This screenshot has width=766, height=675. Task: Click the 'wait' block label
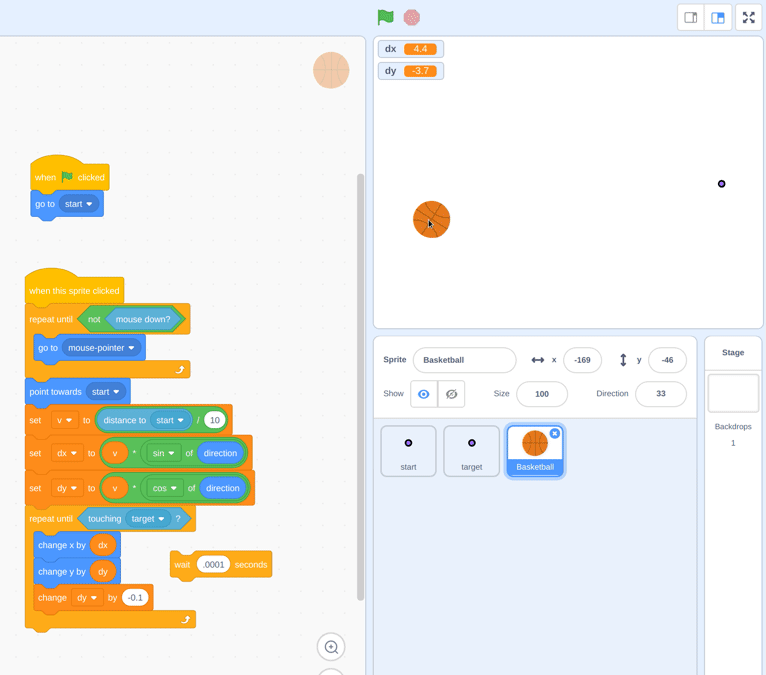[x=182, y=565]
